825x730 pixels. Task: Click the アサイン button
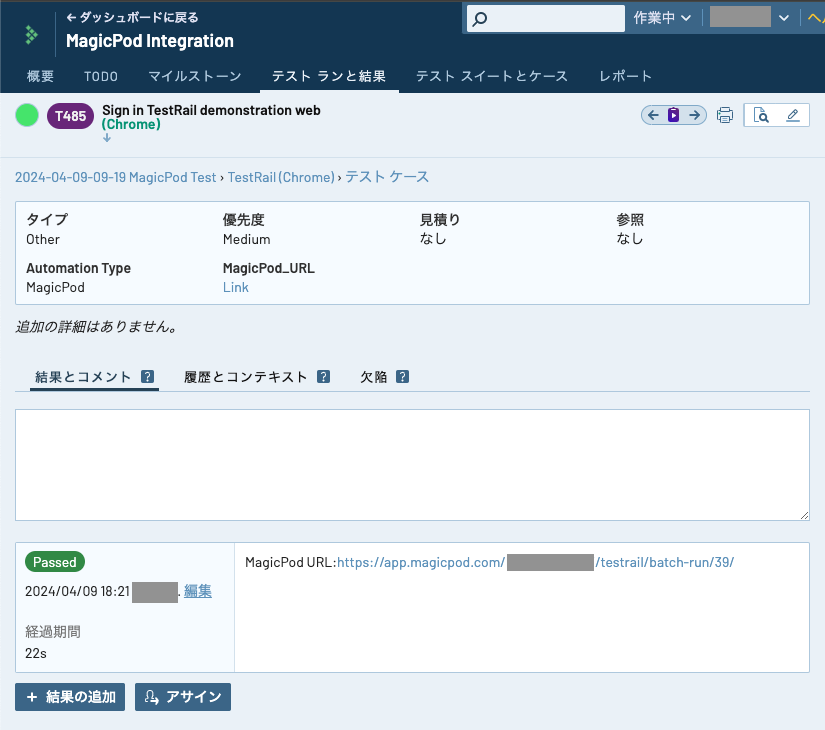tap(183, 697)
